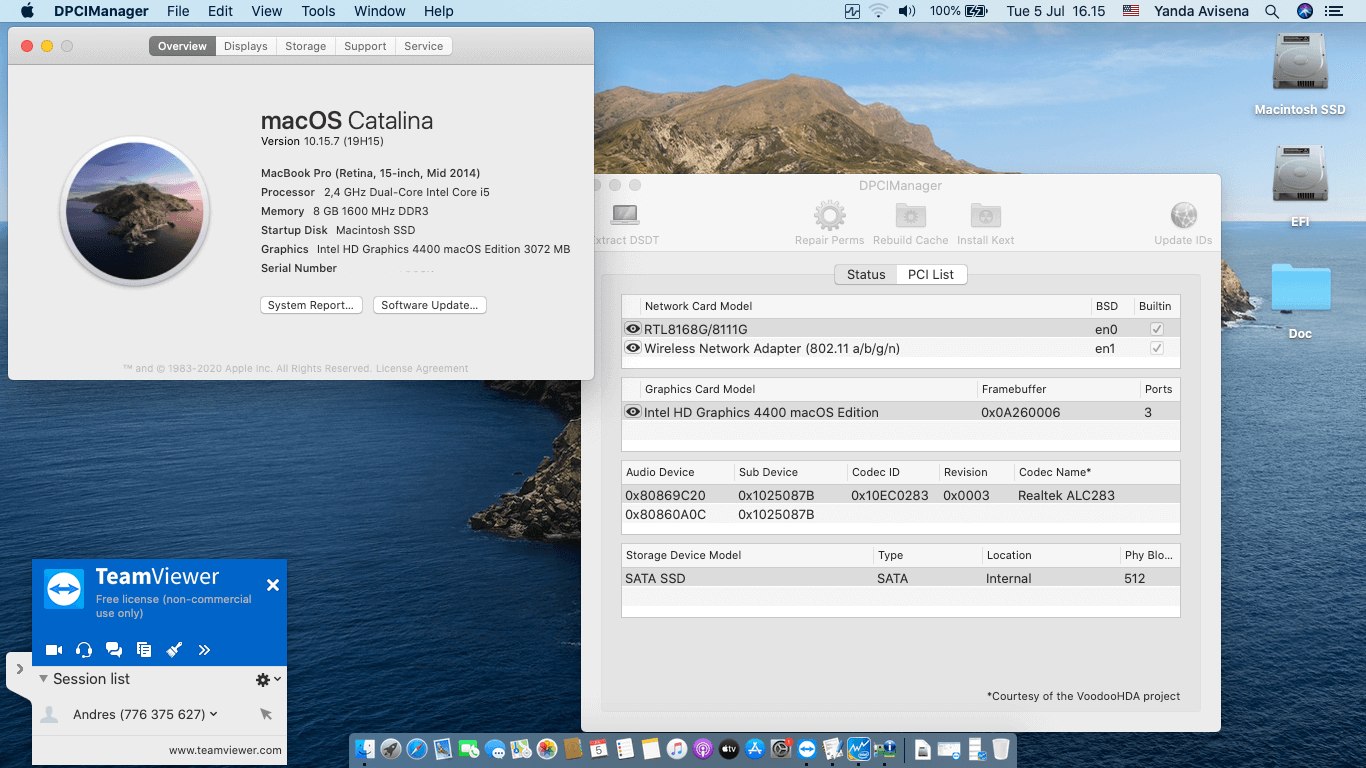Start video in TeamViewer panel
Screen dimensions: 1366x768
tap(54, 650)
